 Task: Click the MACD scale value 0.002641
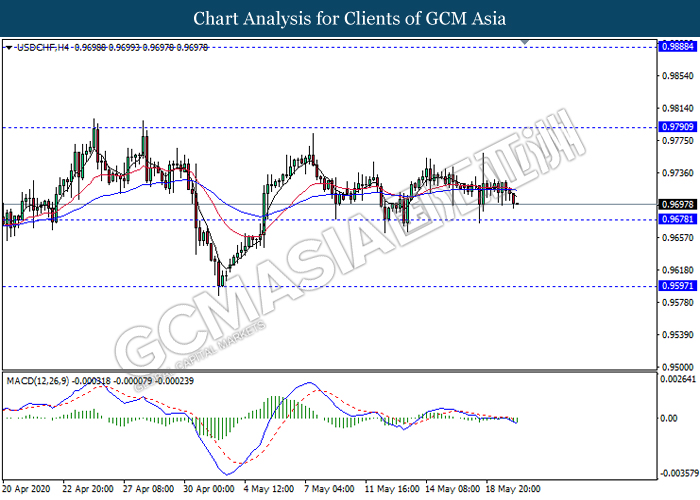678,379
